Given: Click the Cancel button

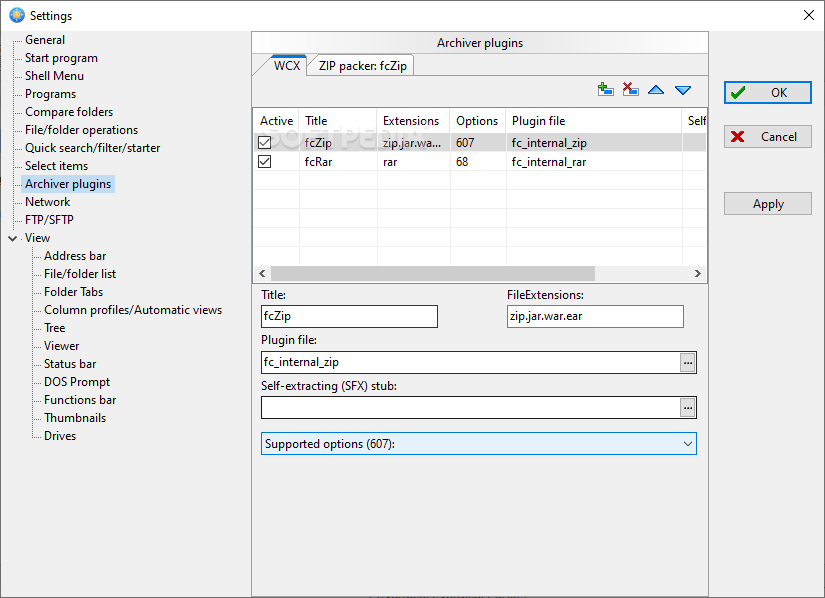Looking at the screenshot, I should click(768, 137).
